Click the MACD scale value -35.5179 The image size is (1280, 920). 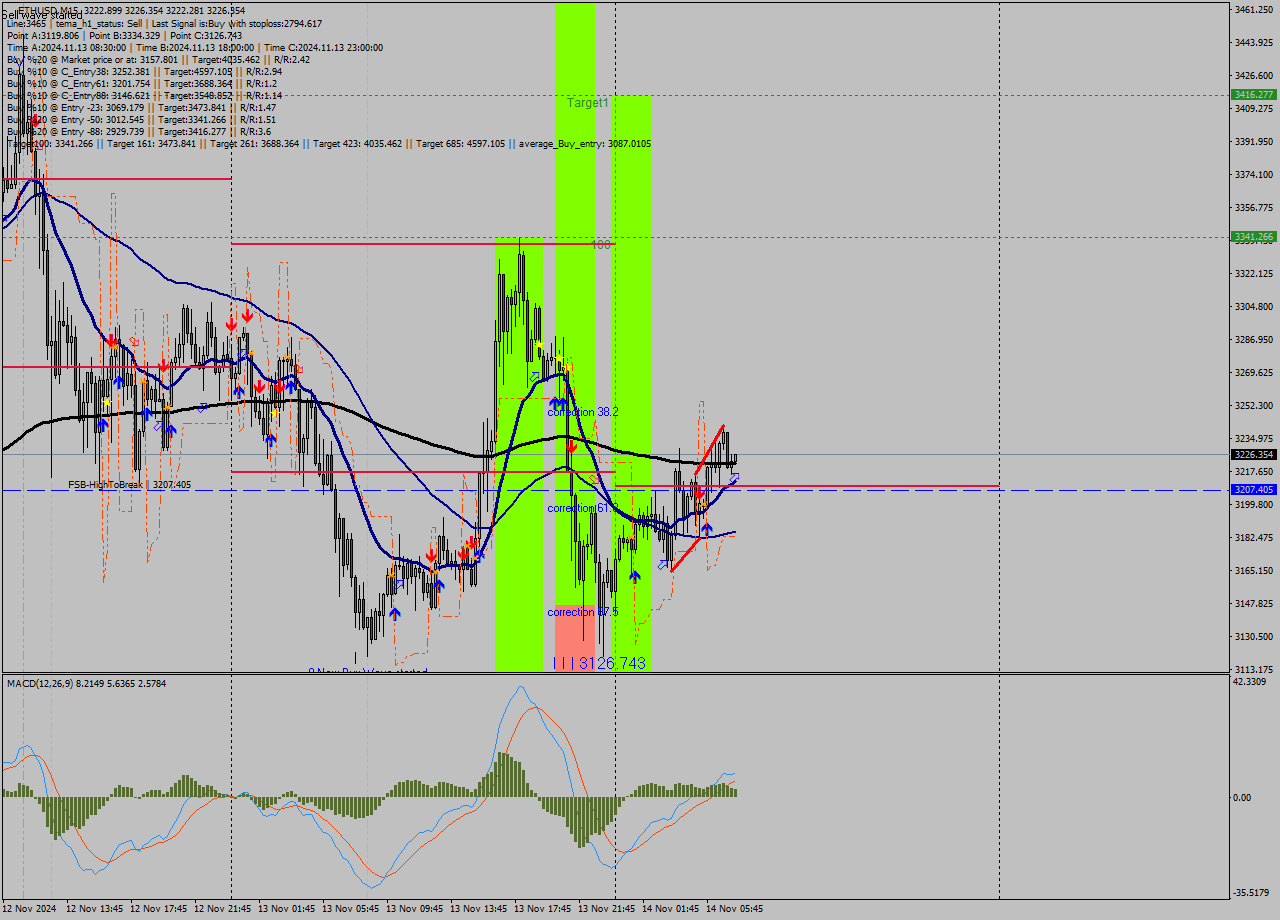pyautogui.click(x=1252, y=892)
